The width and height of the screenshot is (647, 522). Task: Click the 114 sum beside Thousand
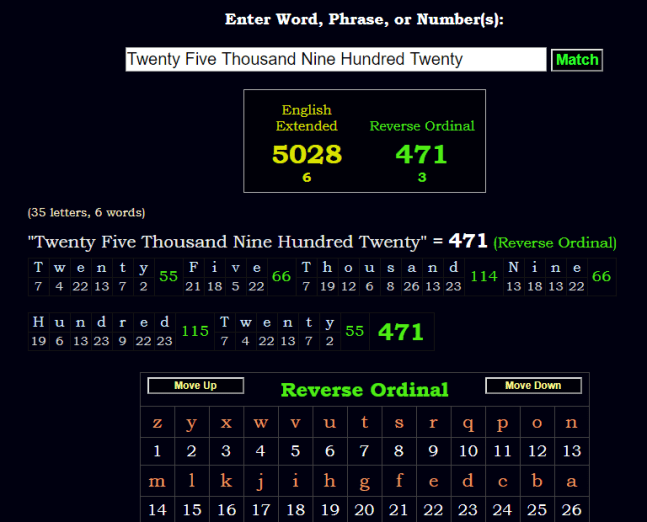click(484, 277)
